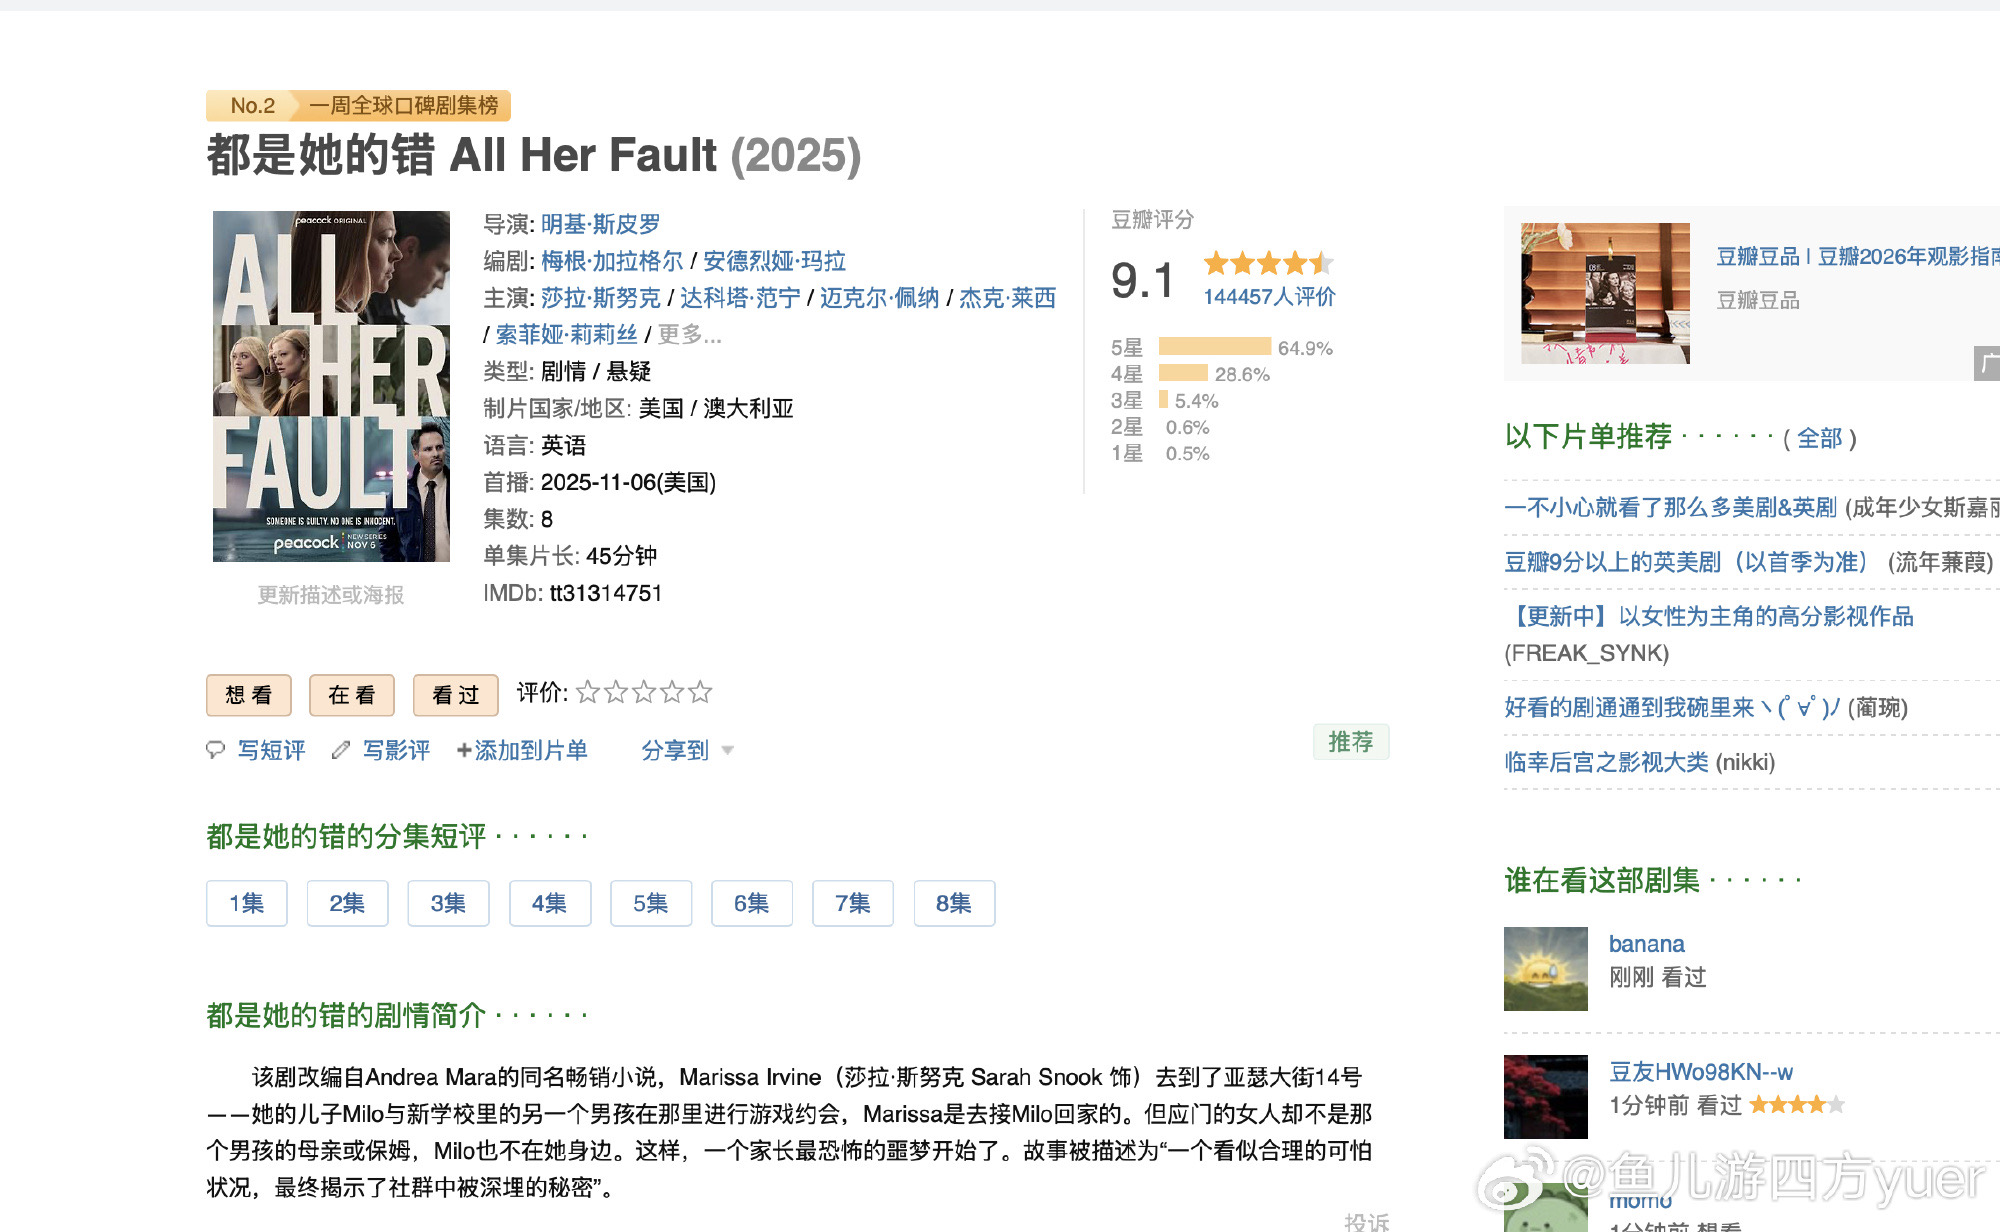Click the All Her Fault poster thumbnail
Viewport: 2000px width, 1232px height.
[331, 386]
